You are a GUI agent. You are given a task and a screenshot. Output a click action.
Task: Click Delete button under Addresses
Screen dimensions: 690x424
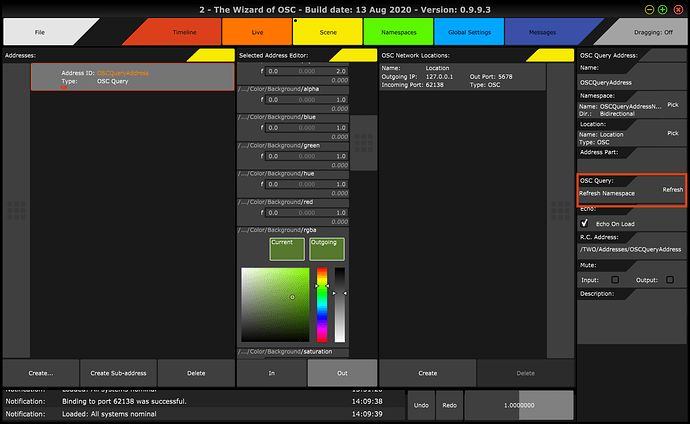tap(196, 373)
